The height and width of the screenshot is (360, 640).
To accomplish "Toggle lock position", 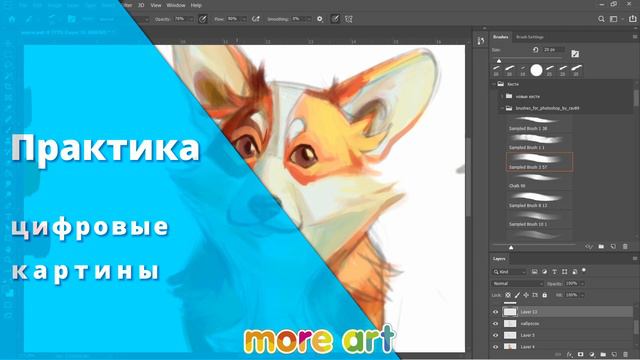I will [x=526, y=295].
